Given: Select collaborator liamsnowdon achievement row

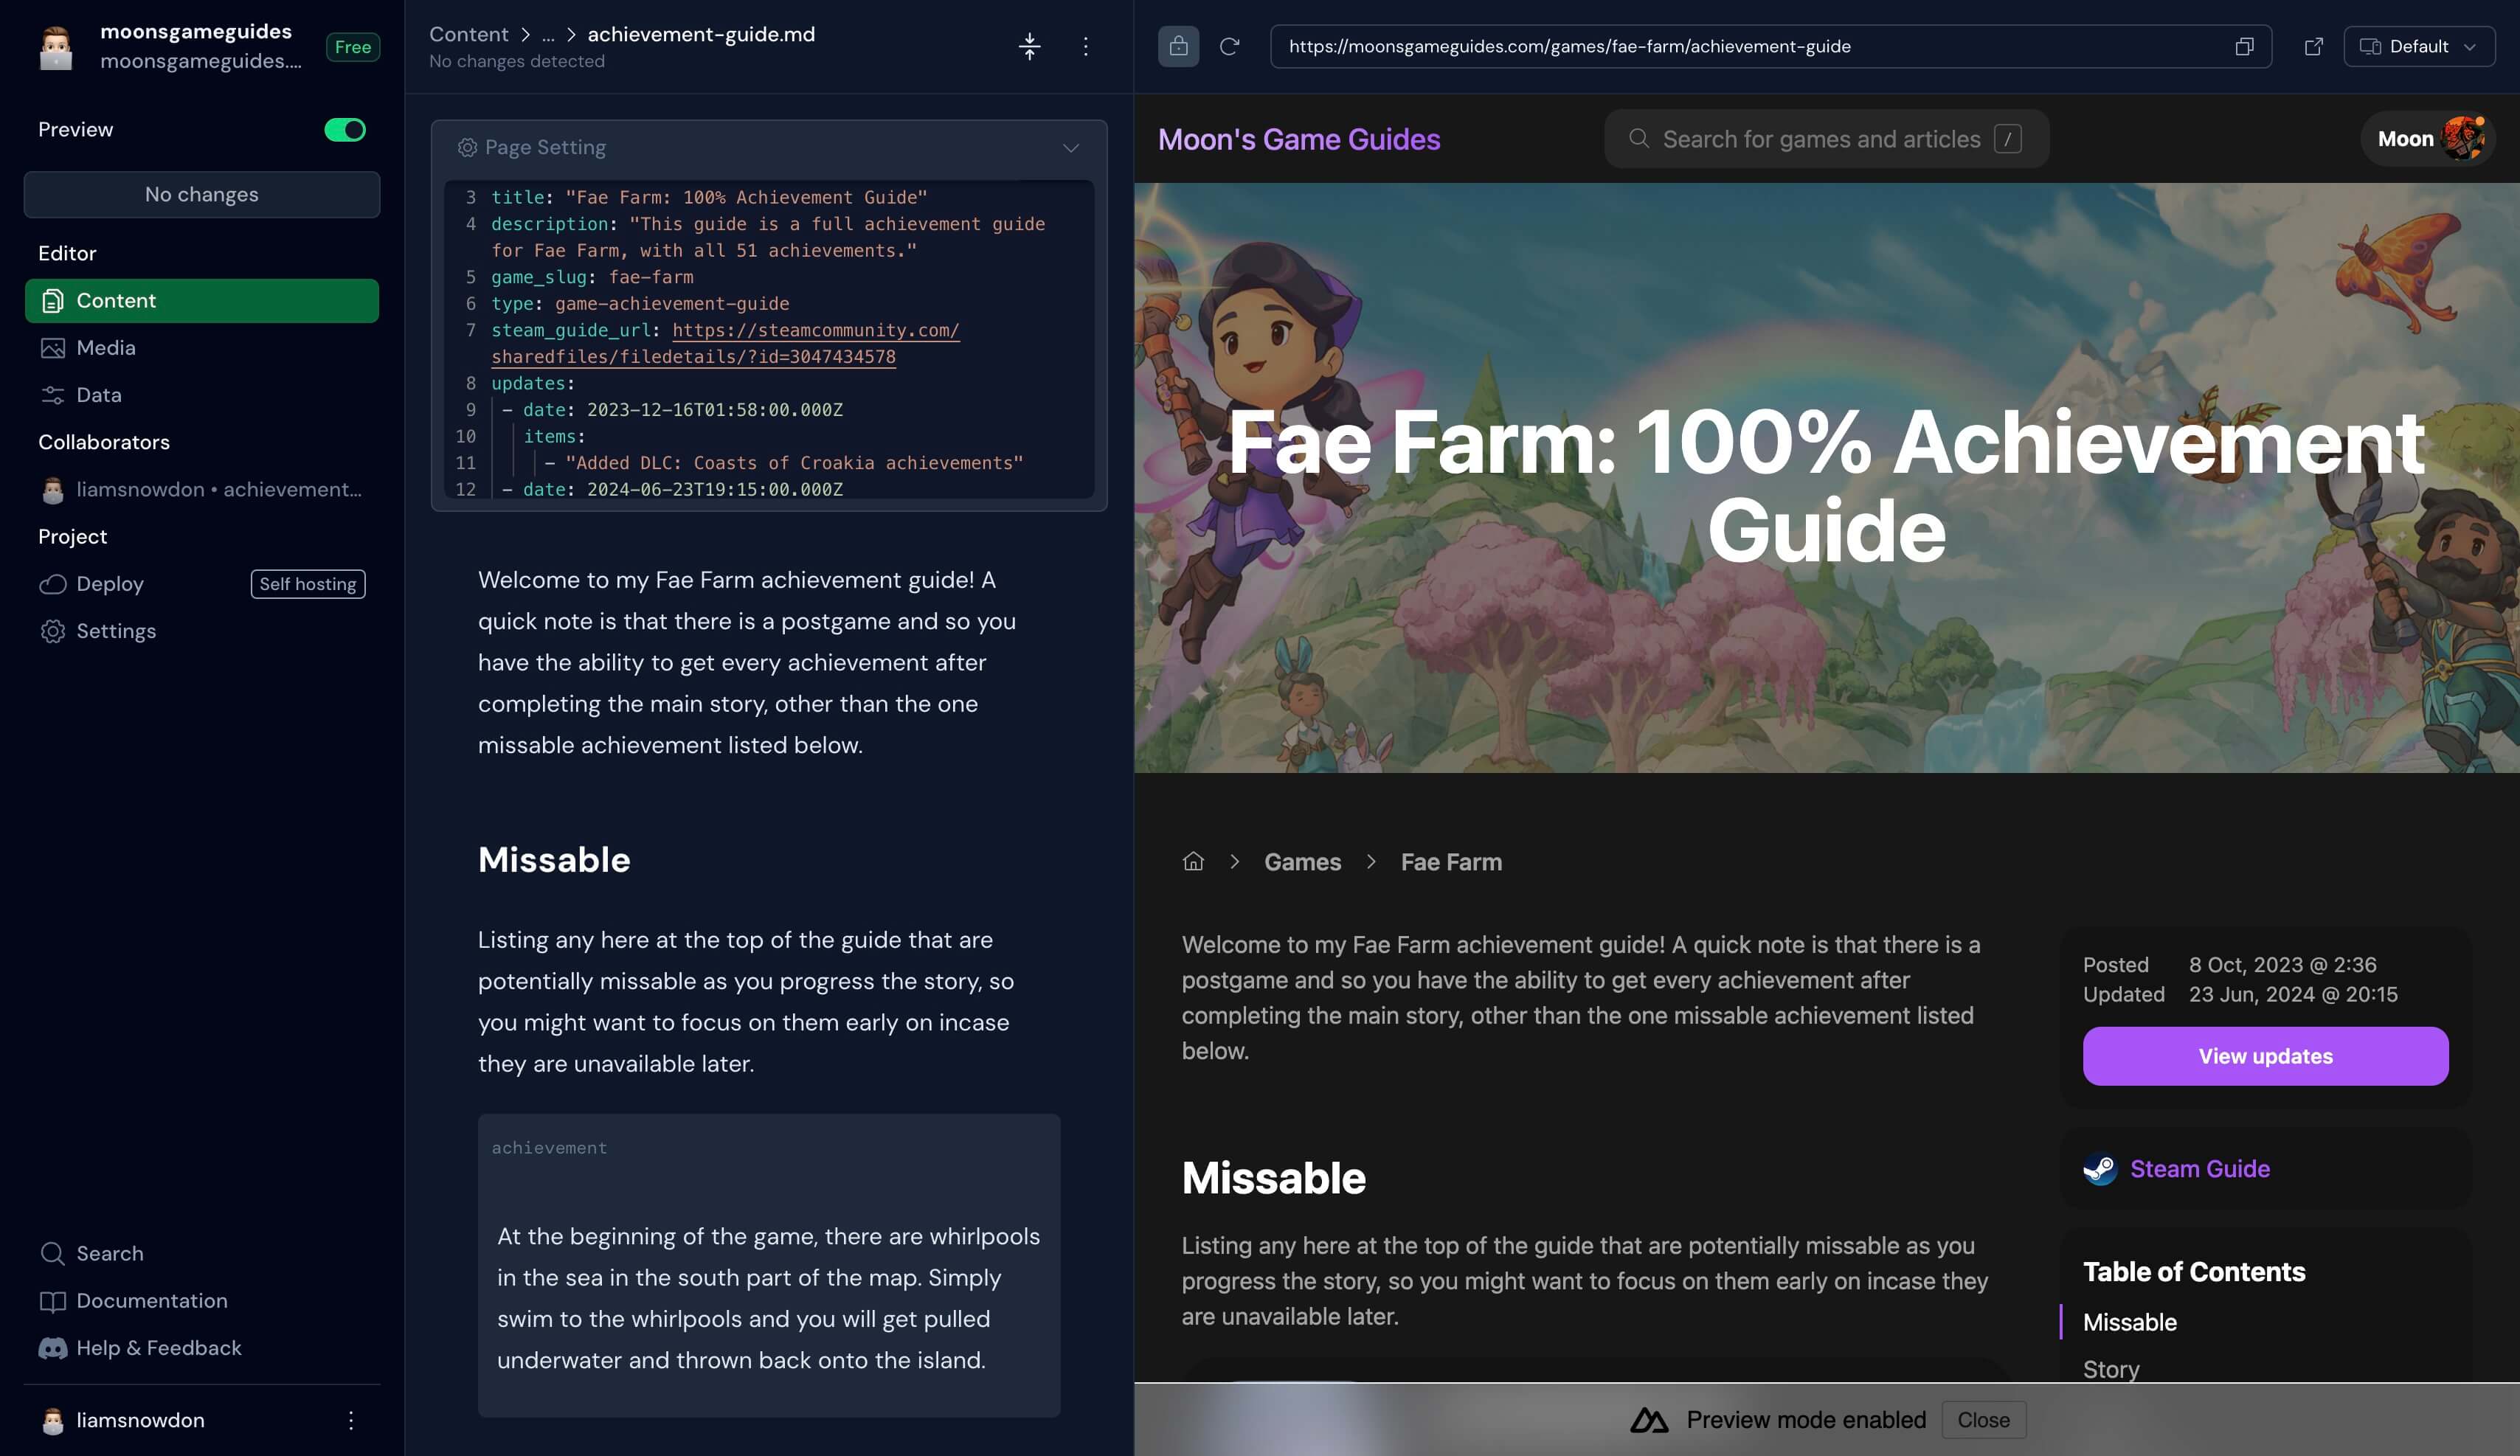Looking at the screenshot, I should 202,490.
